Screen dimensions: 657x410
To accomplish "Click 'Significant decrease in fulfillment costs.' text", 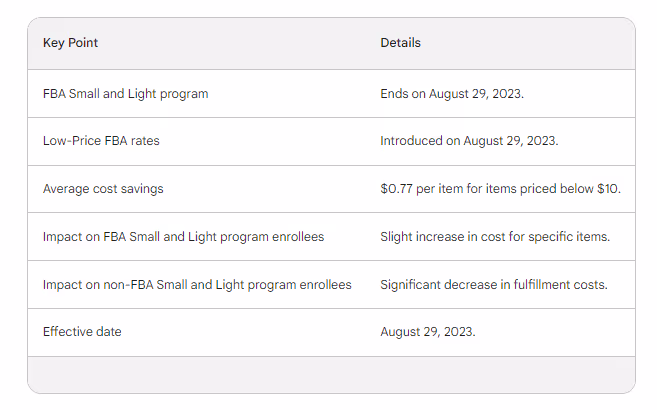I will pos(494,285).
